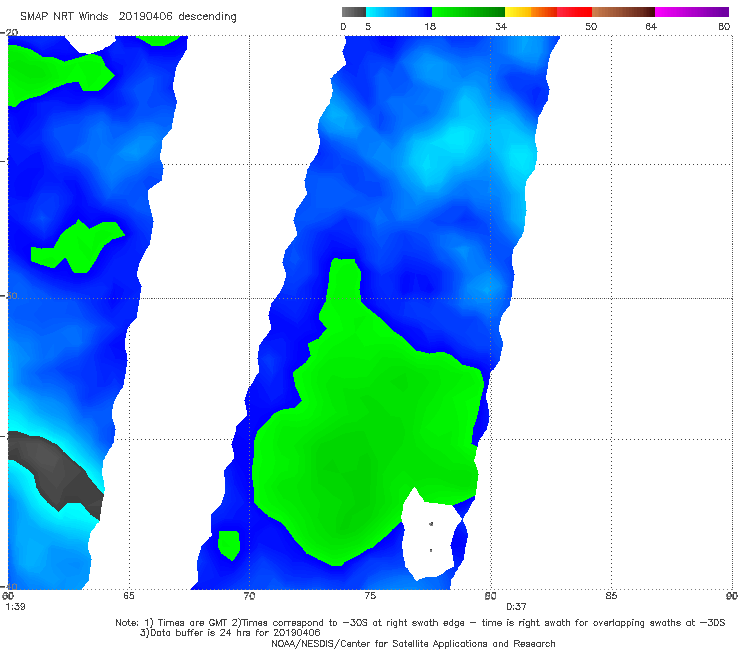The height and width of the screenshot is (650, 740).
Task: Click the '5' color scale label
Action: point(368,26)
